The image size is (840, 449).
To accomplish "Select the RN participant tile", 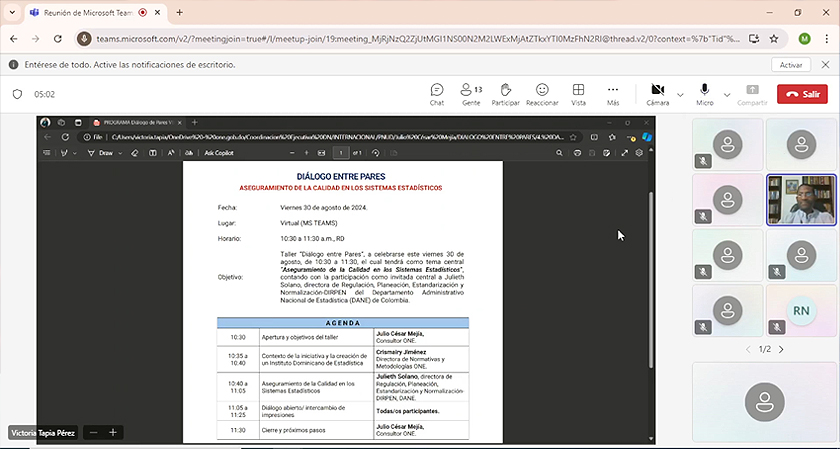I will tap(801, 311).
